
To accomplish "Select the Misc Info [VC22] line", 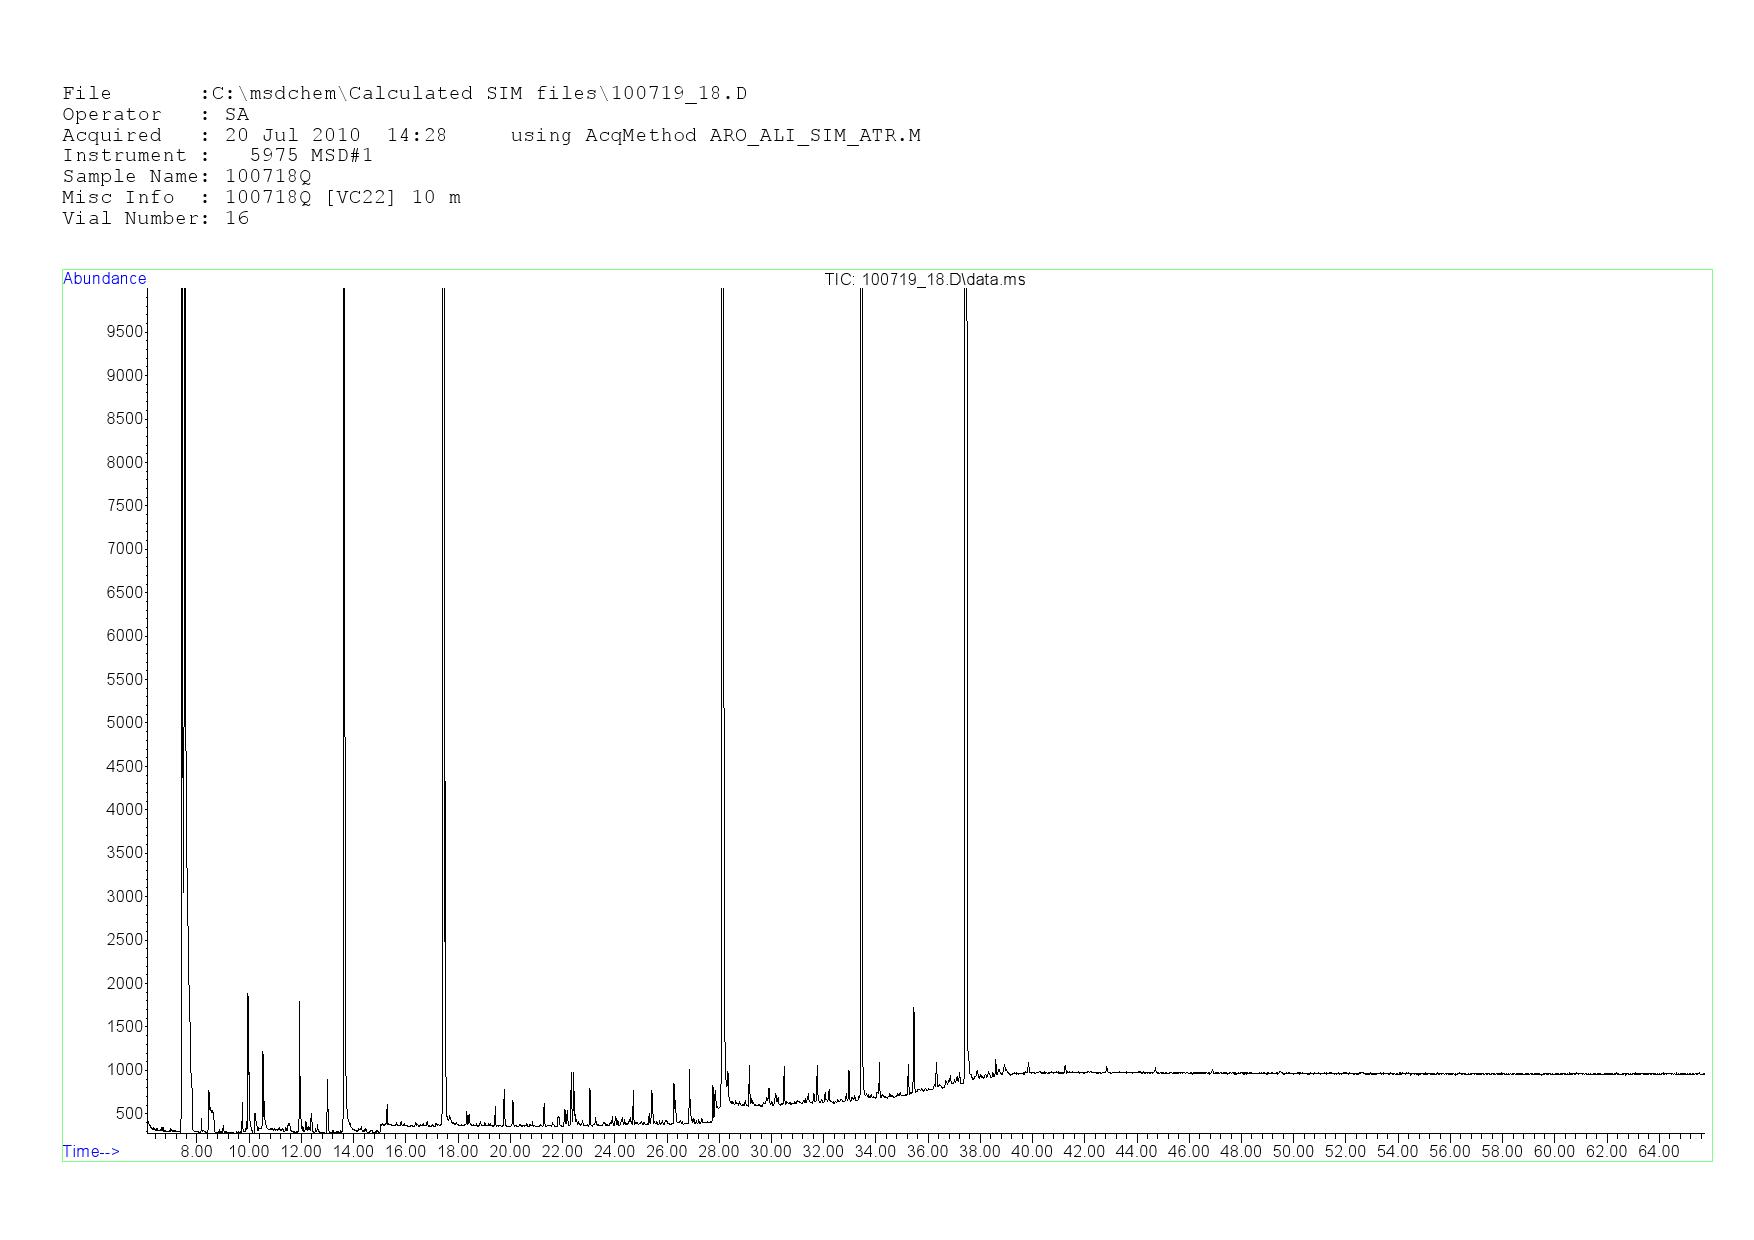I will point(261,197).
